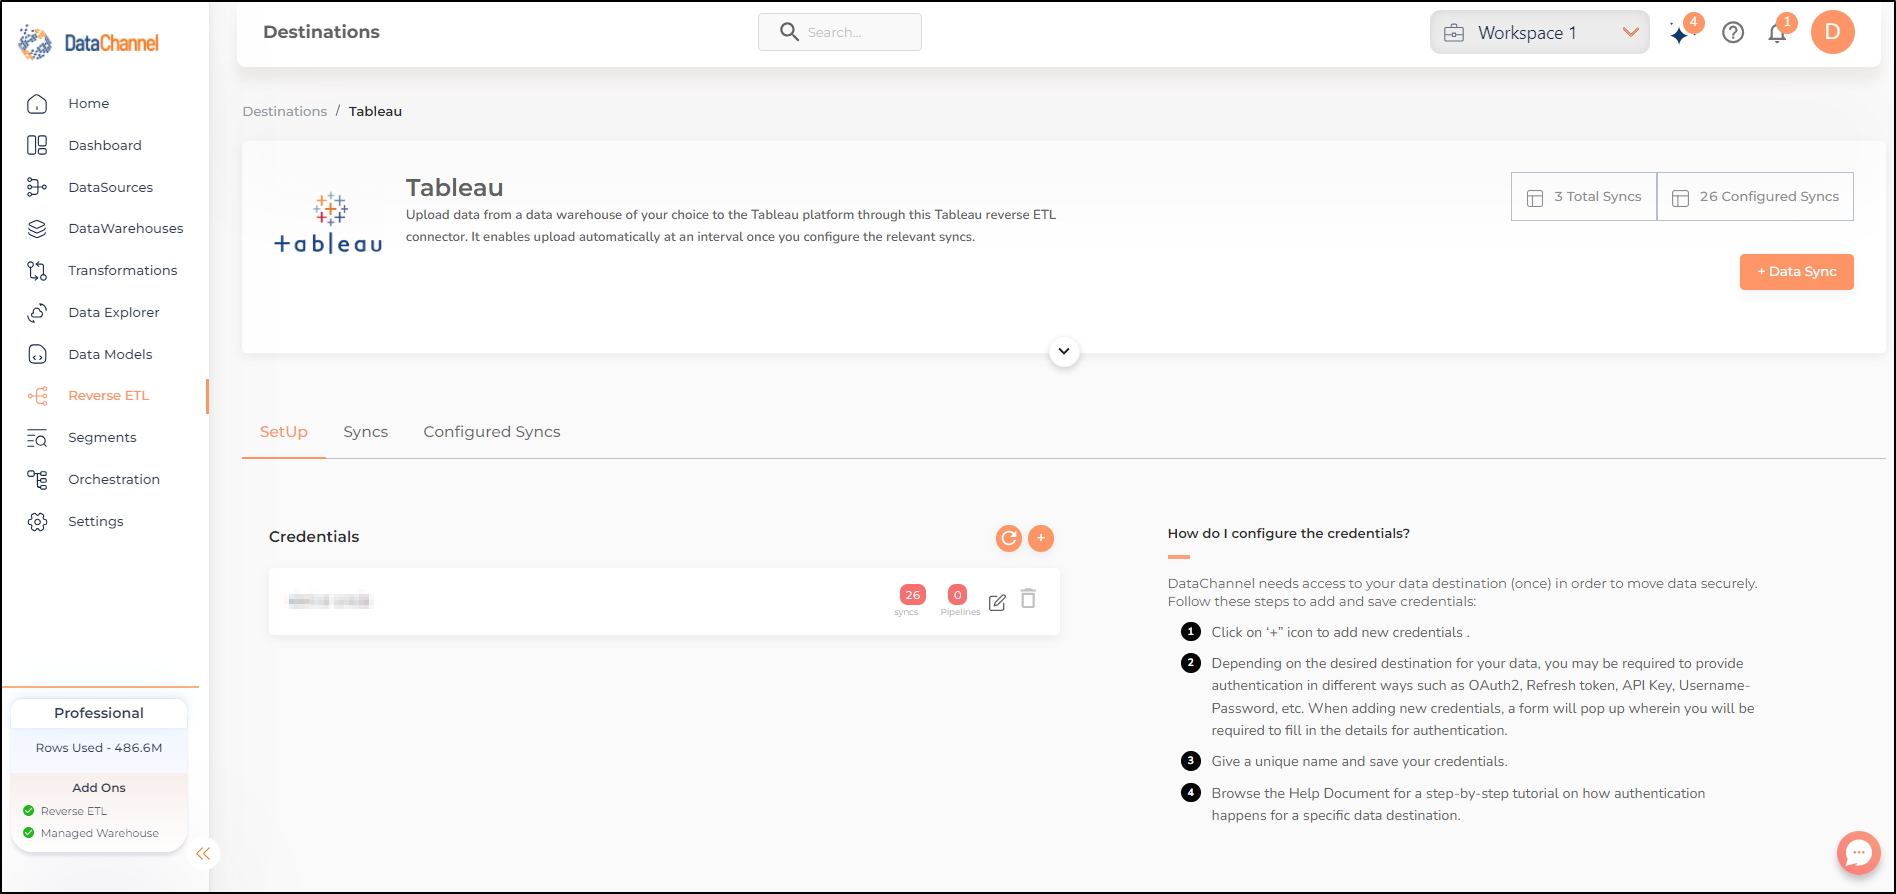
Task: Click the 26 Configured Syncs button
Action: pos(1755,197)
